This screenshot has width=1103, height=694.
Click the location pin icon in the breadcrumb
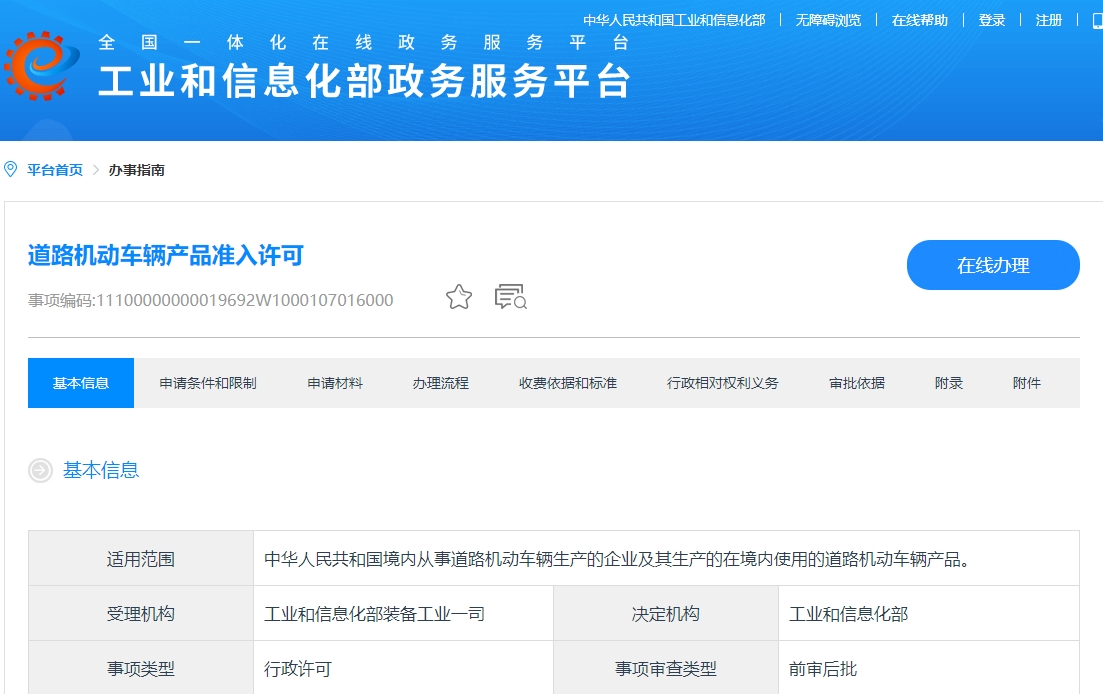coord(10,169)
